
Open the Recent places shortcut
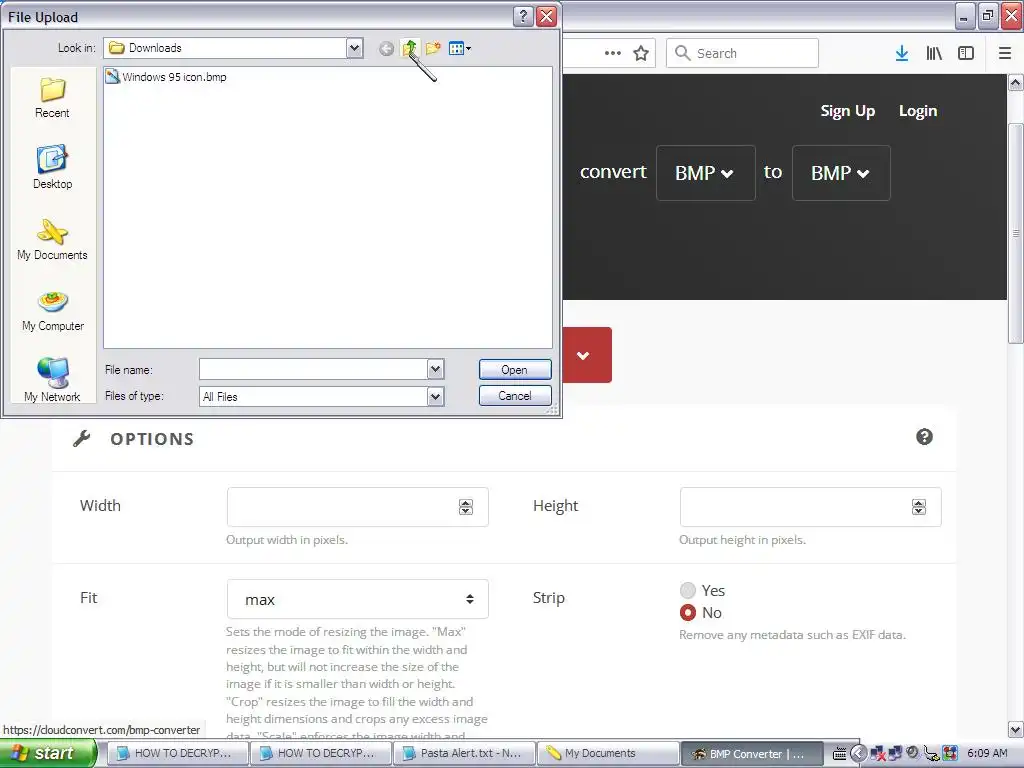click(x=52, y=98)
